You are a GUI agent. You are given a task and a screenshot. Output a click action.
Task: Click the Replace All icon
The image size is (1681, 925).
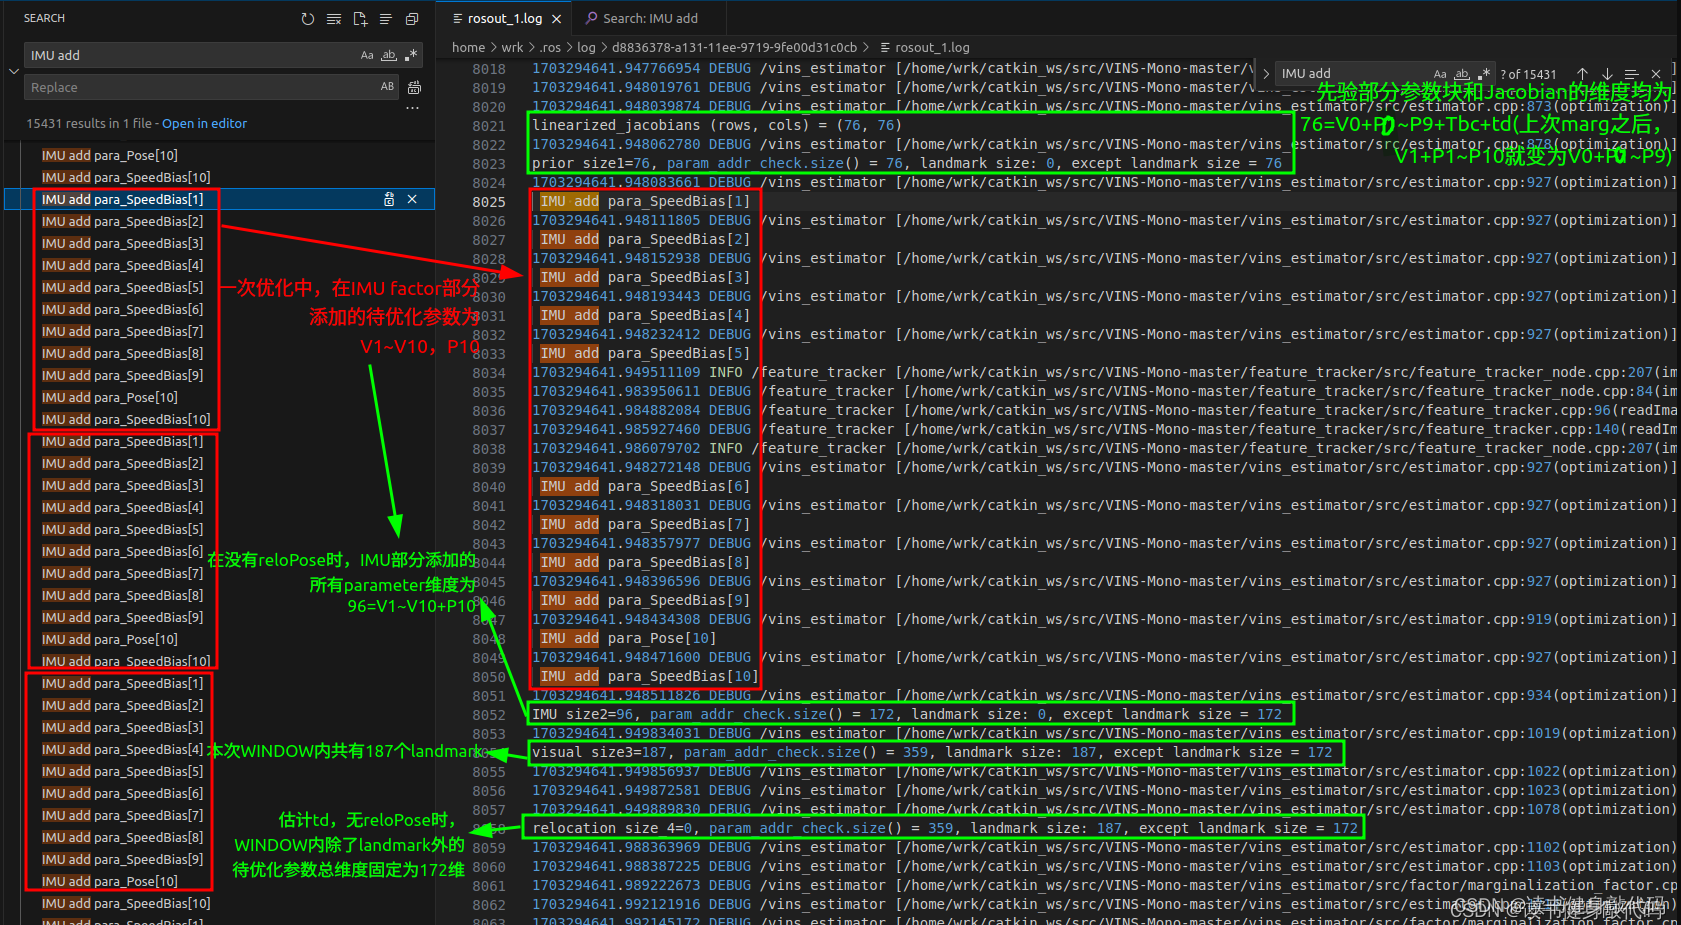coord(414,87)
